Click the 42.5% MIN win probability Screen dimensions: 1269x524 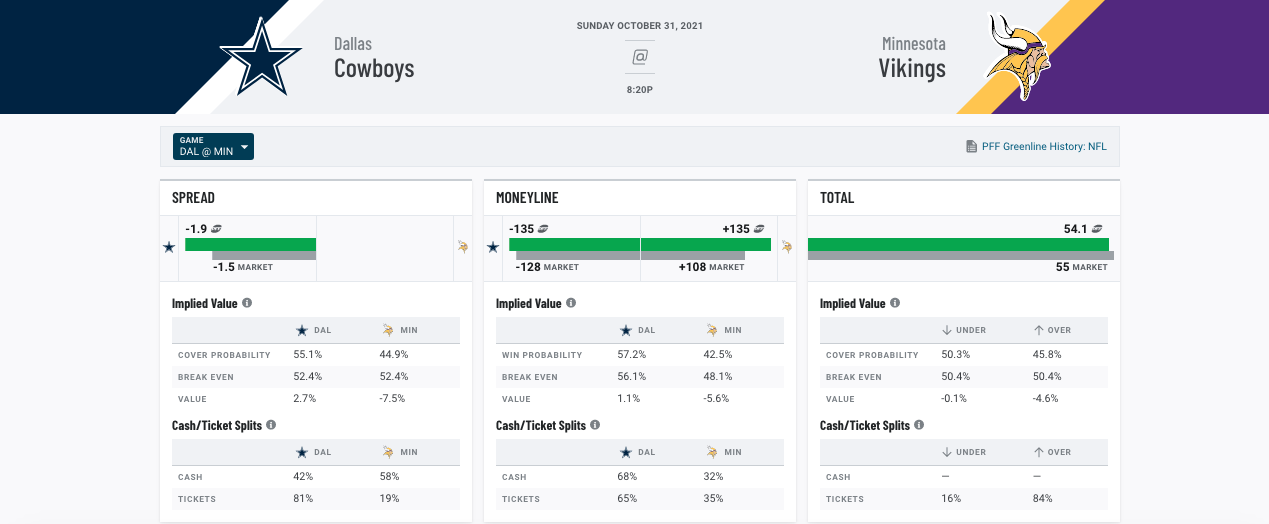coord(718,354)
